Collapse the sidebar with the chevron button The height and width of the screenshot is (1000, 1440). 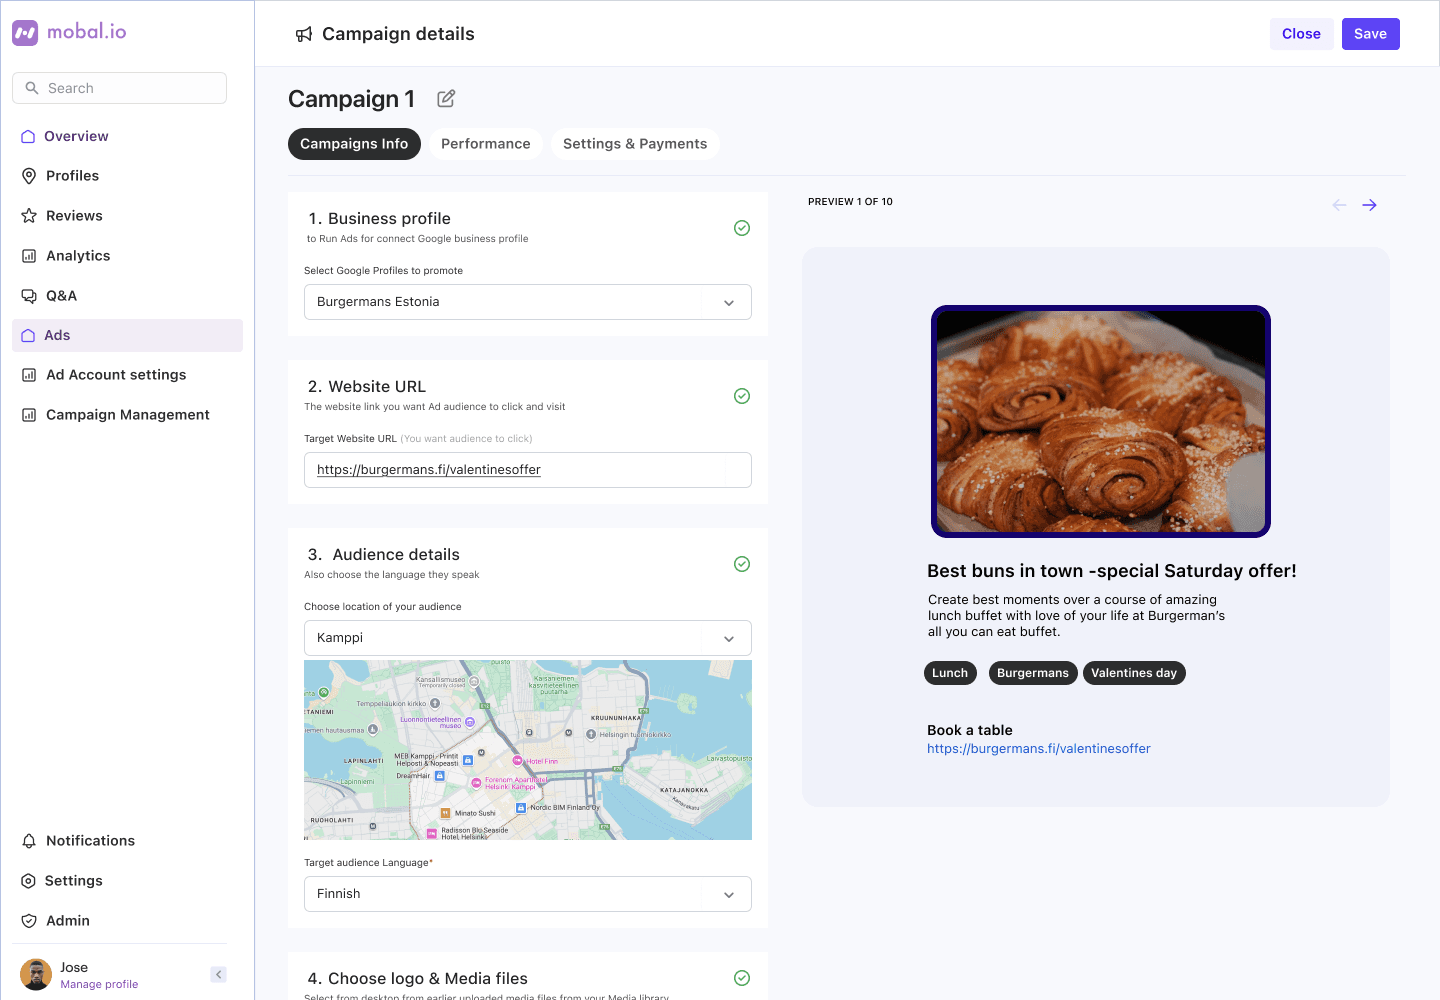point(219,974)
